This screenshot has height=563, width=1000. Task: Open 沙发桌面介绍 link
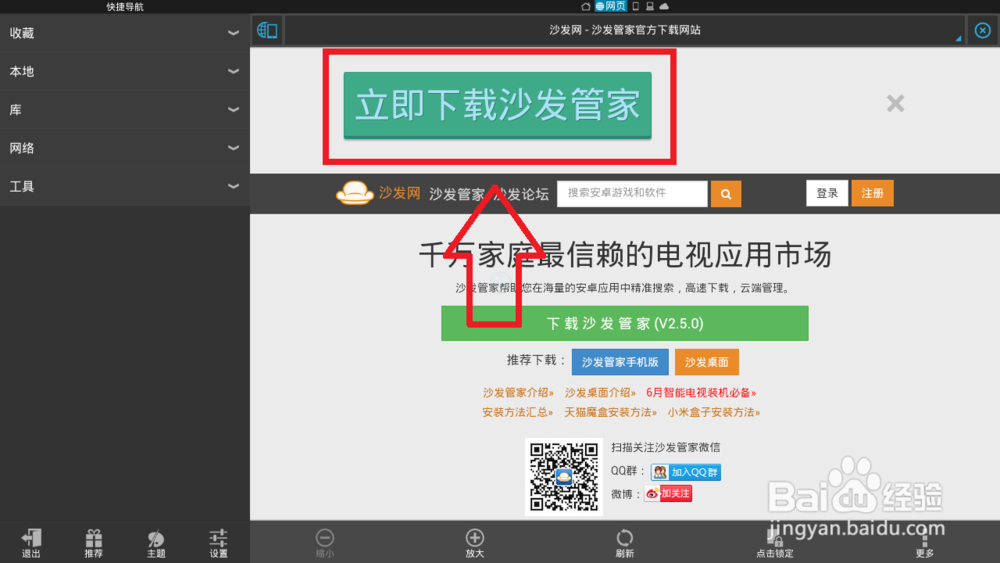[x=600, y=393]
